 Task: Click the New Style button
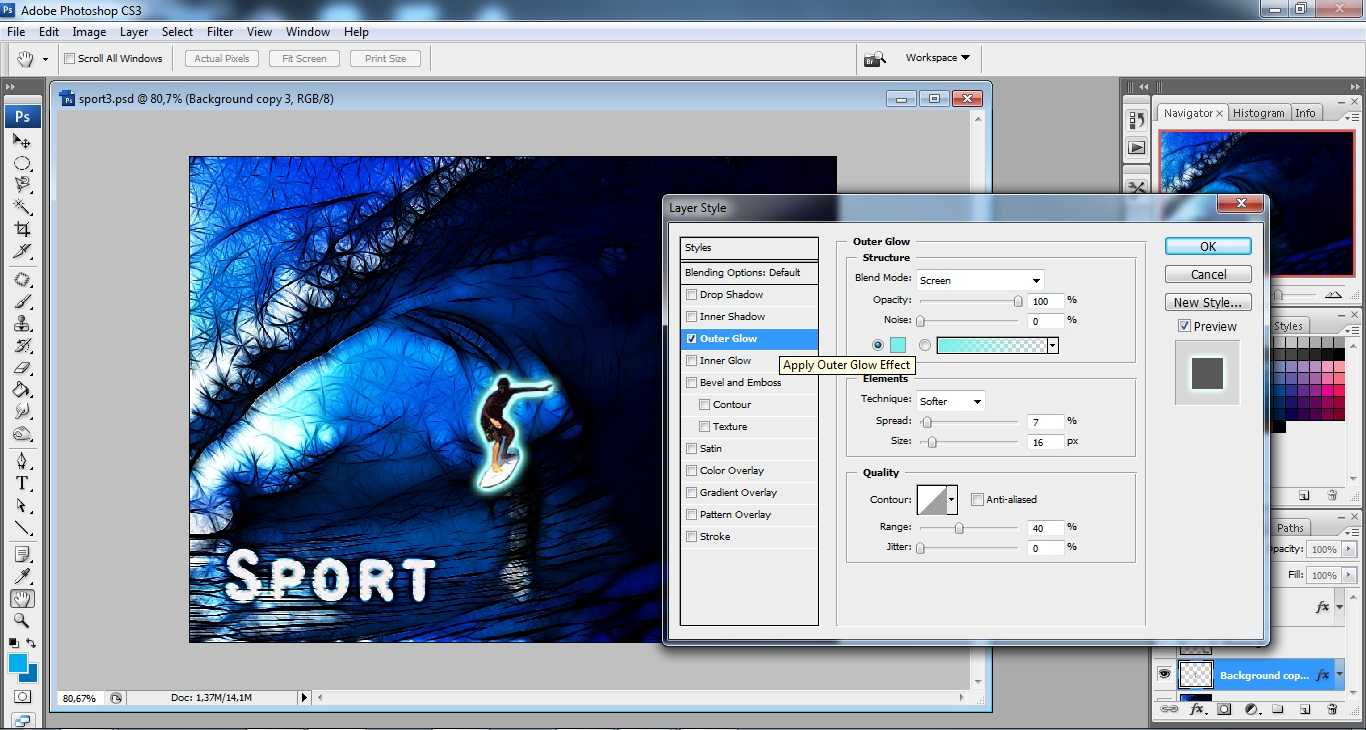tap(1208, 302)
